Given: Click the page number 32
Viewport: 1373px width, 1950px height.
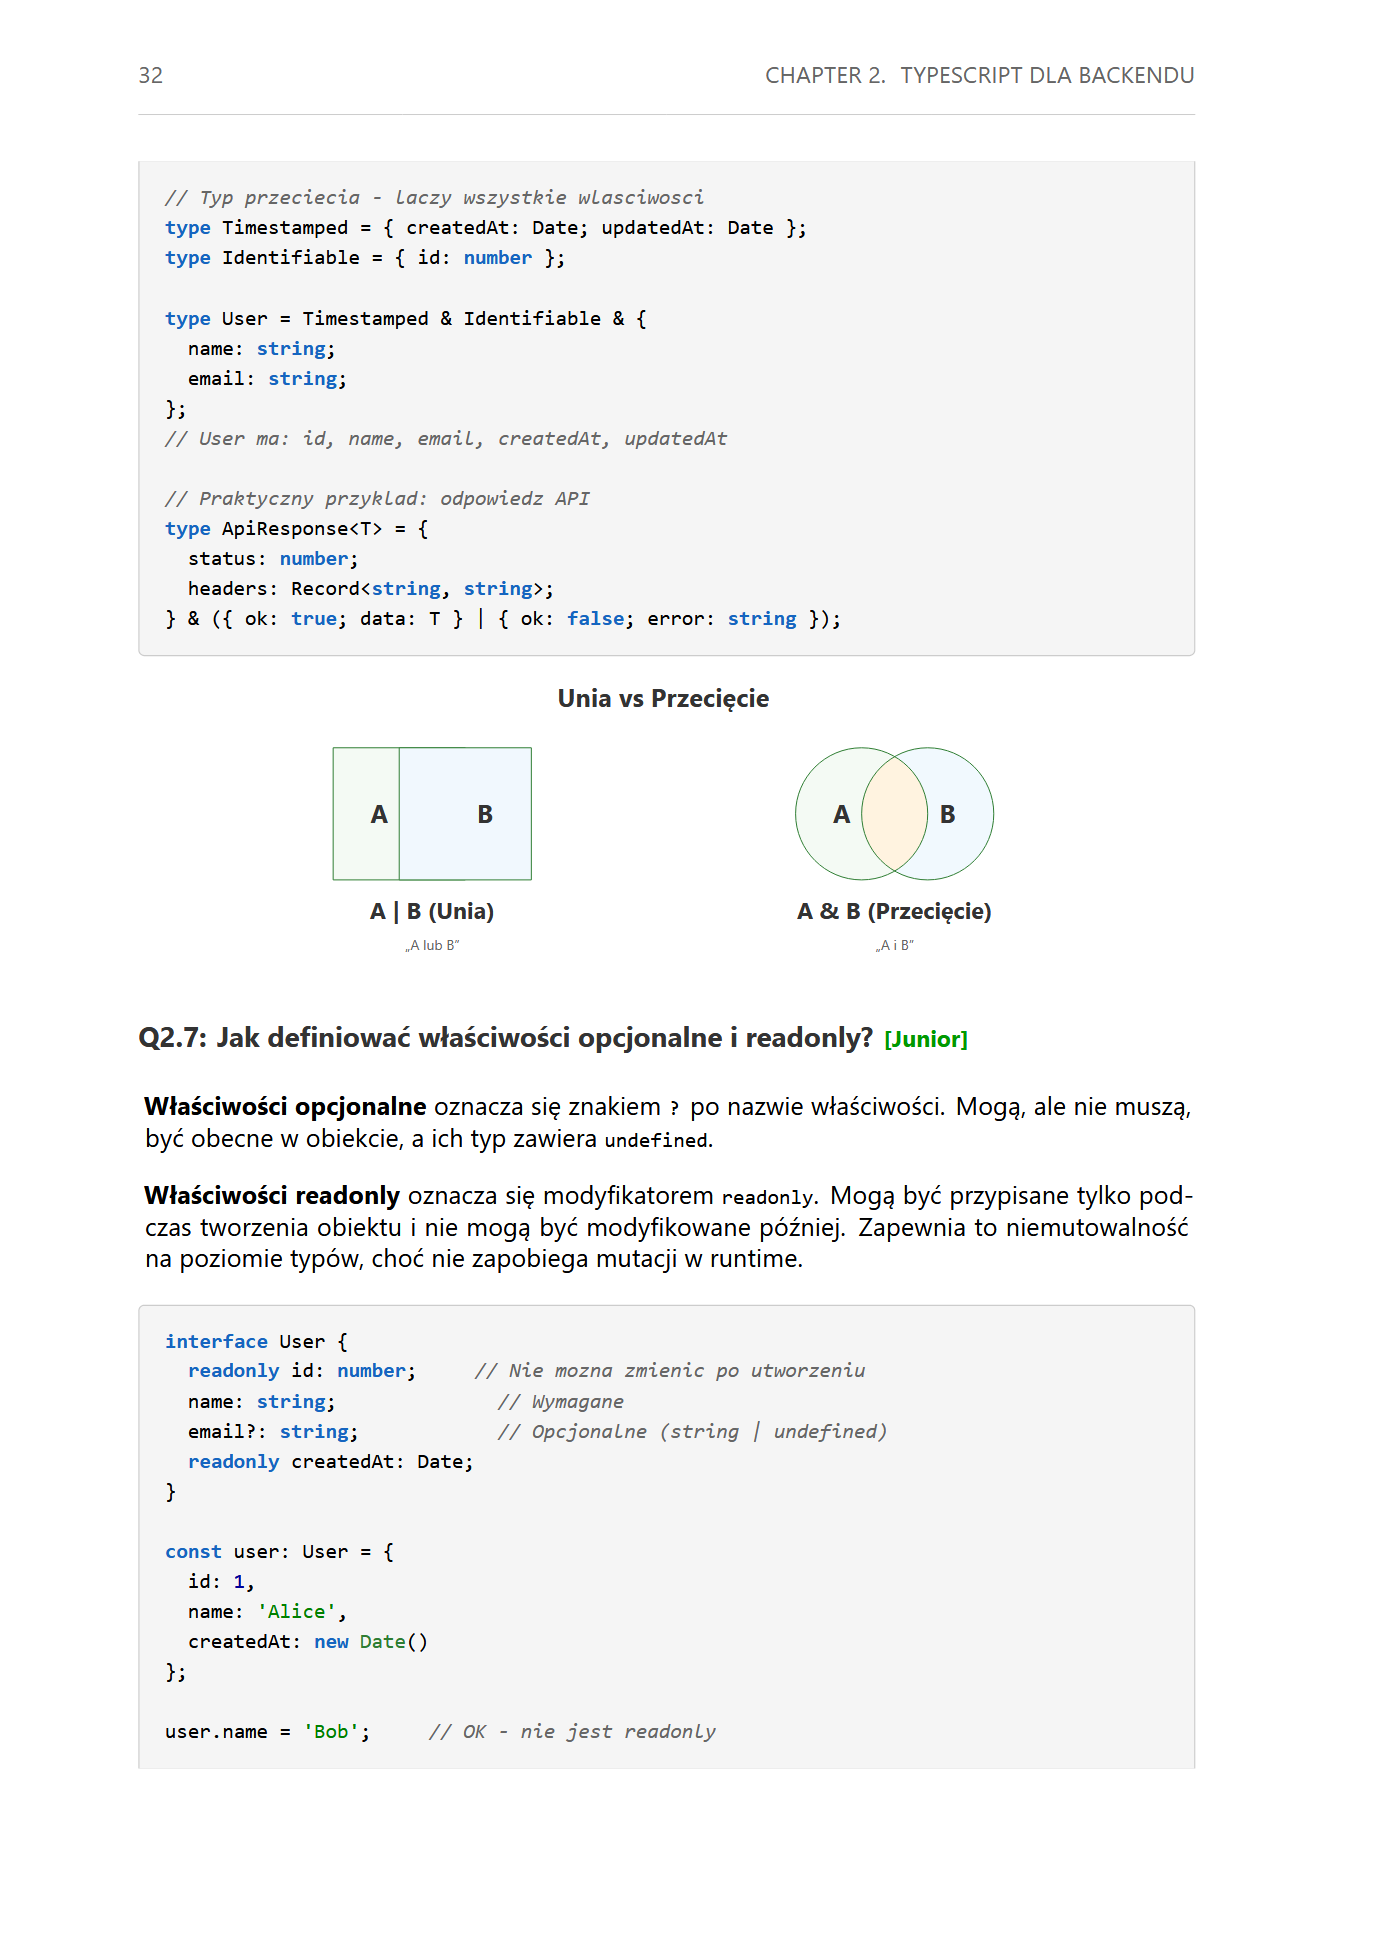Looking at the screenshot, I should tap(150, 76).
